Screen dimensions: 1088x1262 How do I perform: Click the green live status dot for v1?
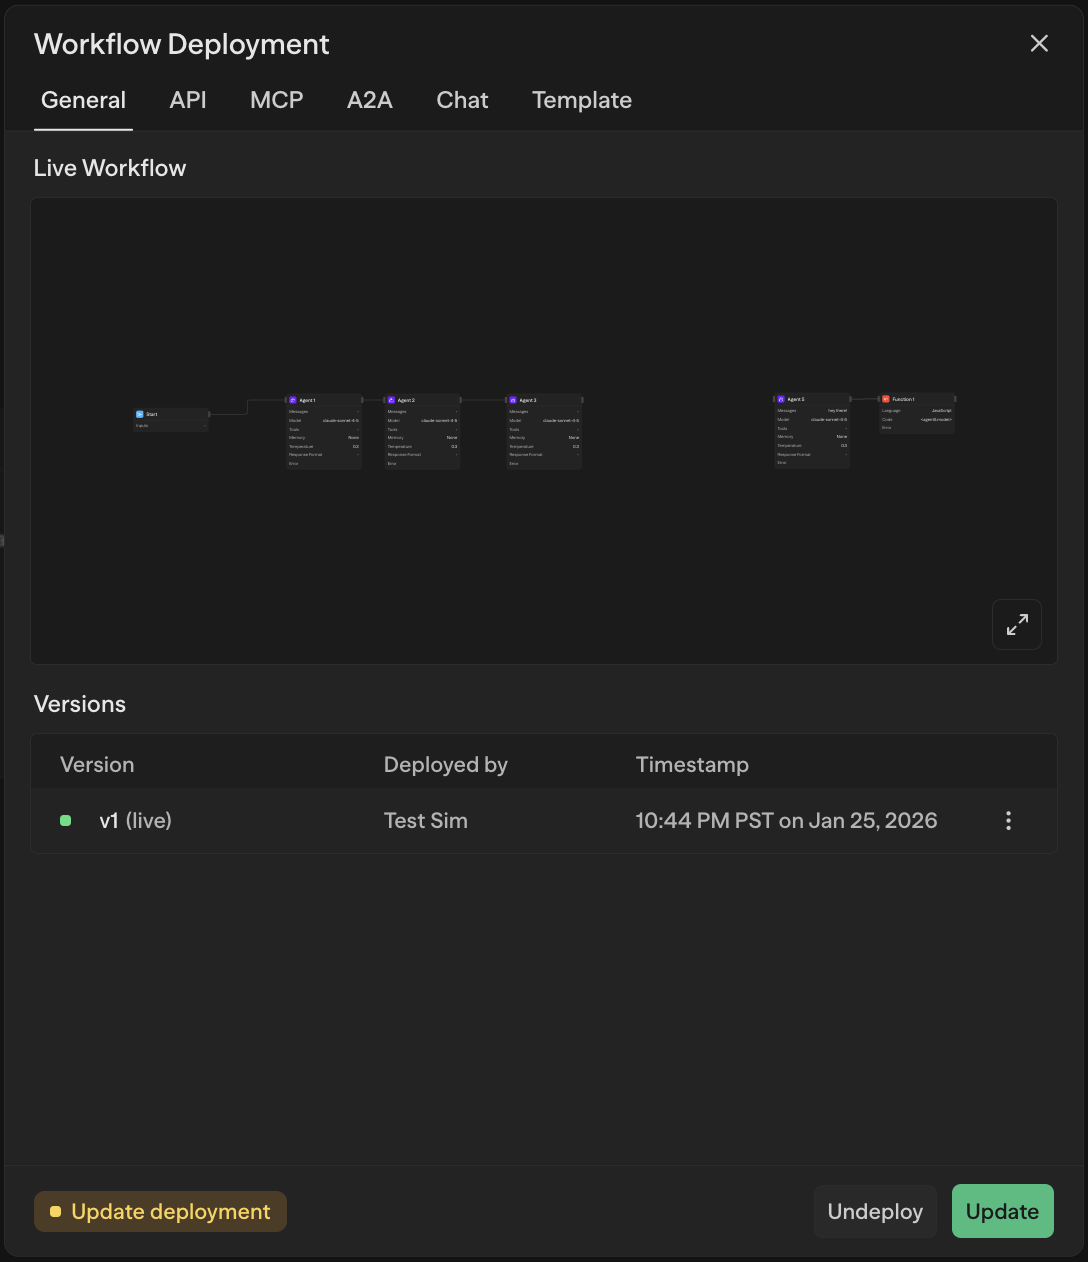[66, 821]
